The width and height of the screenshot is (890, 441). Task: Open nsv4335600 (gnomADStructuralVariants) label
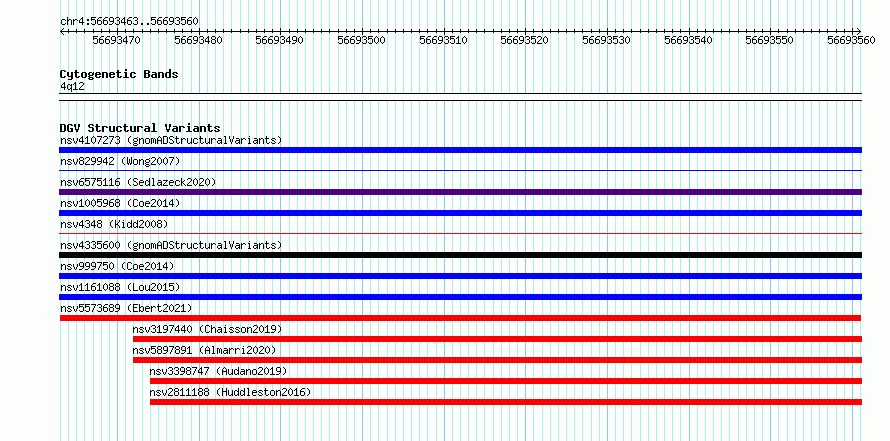coord(171,245)
